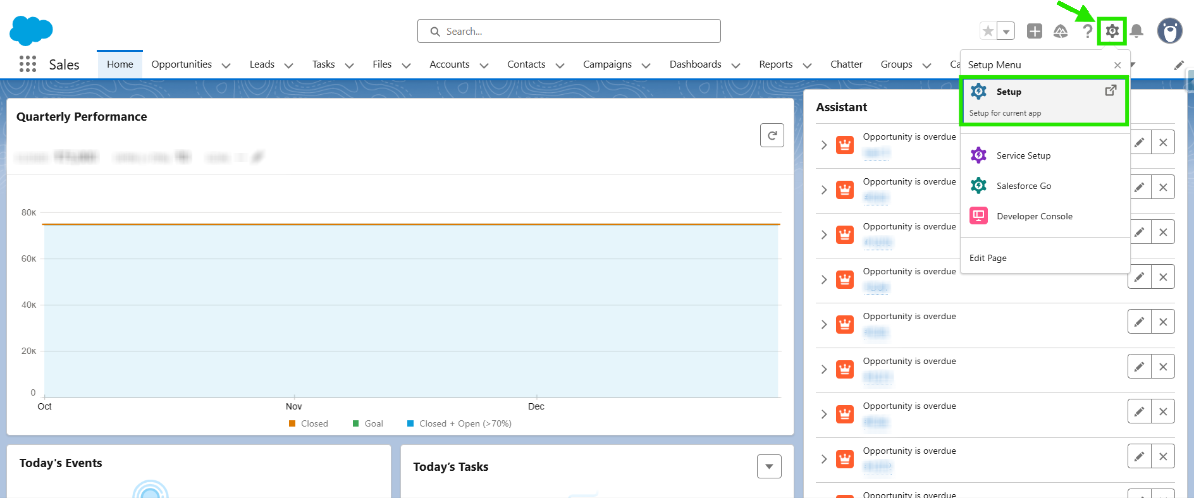The height and width of the screenshot is (498, 1194).
Task: Open Setup for current app
Action: [x=1043, y=101]
